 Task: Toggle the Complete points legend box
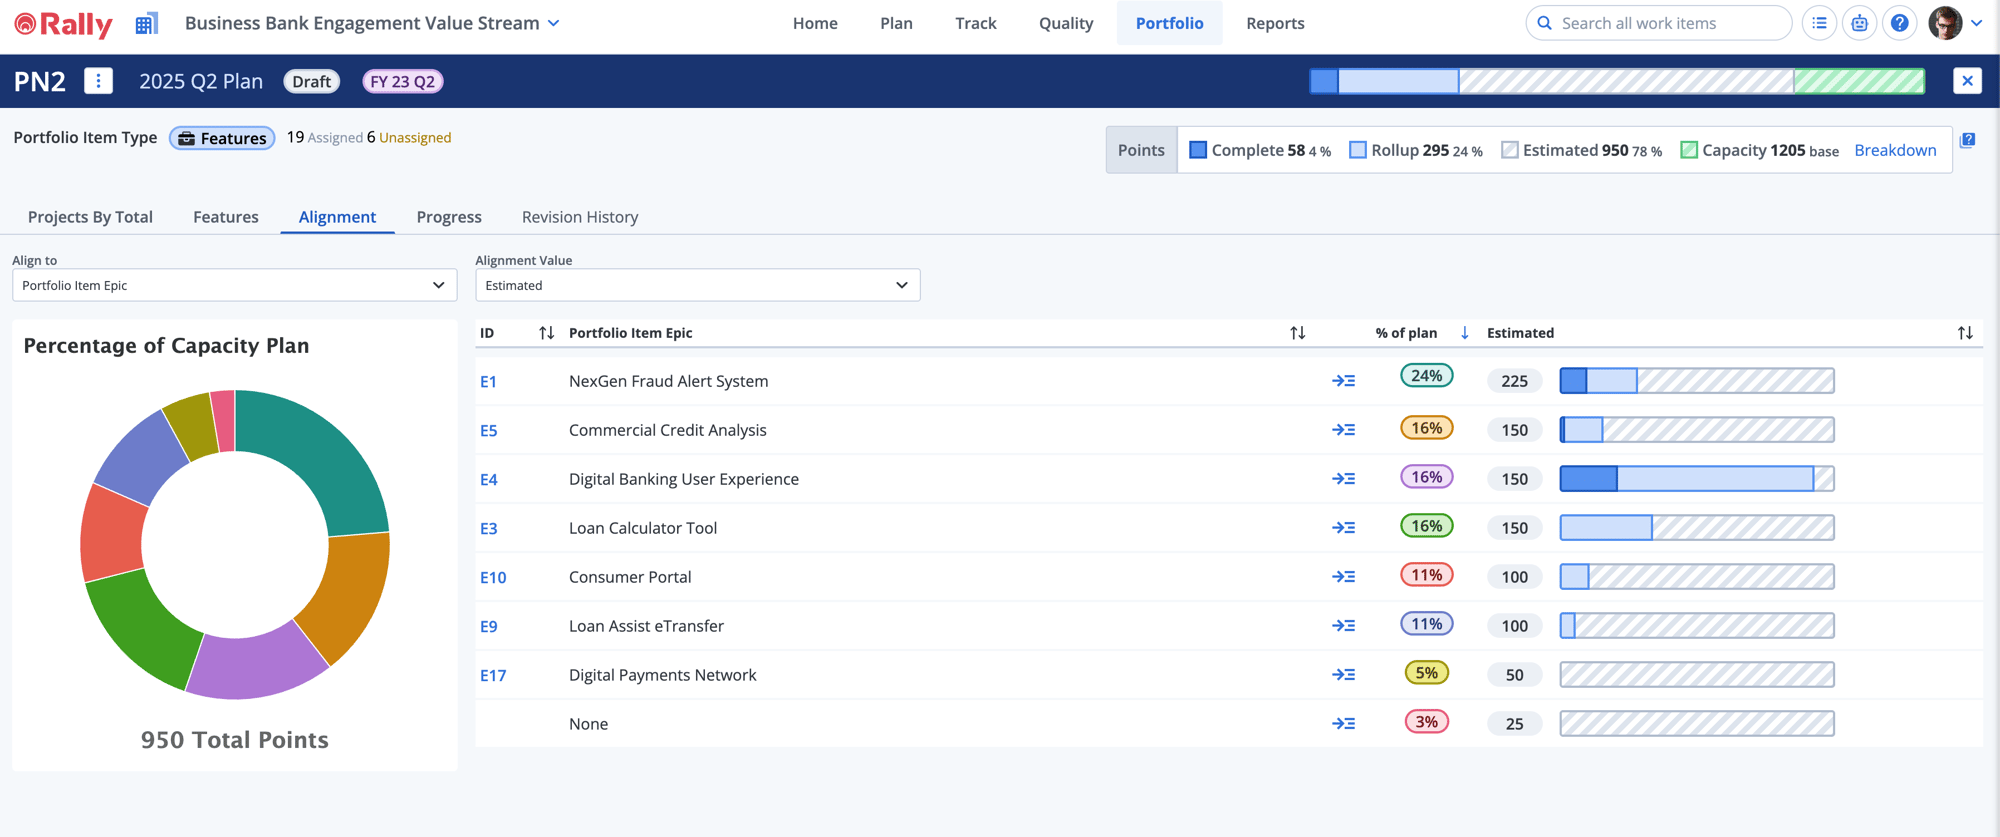click(x=1198, y=150)
